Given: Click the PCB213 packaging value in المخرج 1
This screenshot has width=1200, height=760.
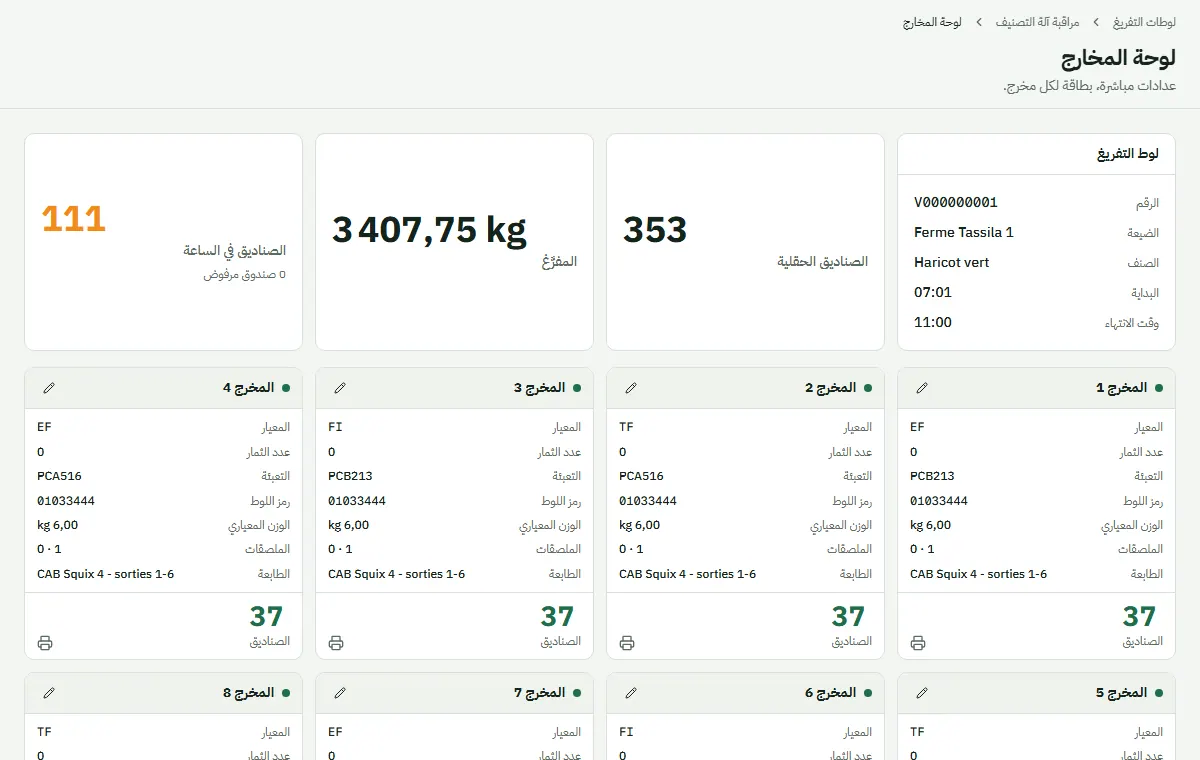Looking at the screenshot, I should pyautogui.click(x=932, y=476).
